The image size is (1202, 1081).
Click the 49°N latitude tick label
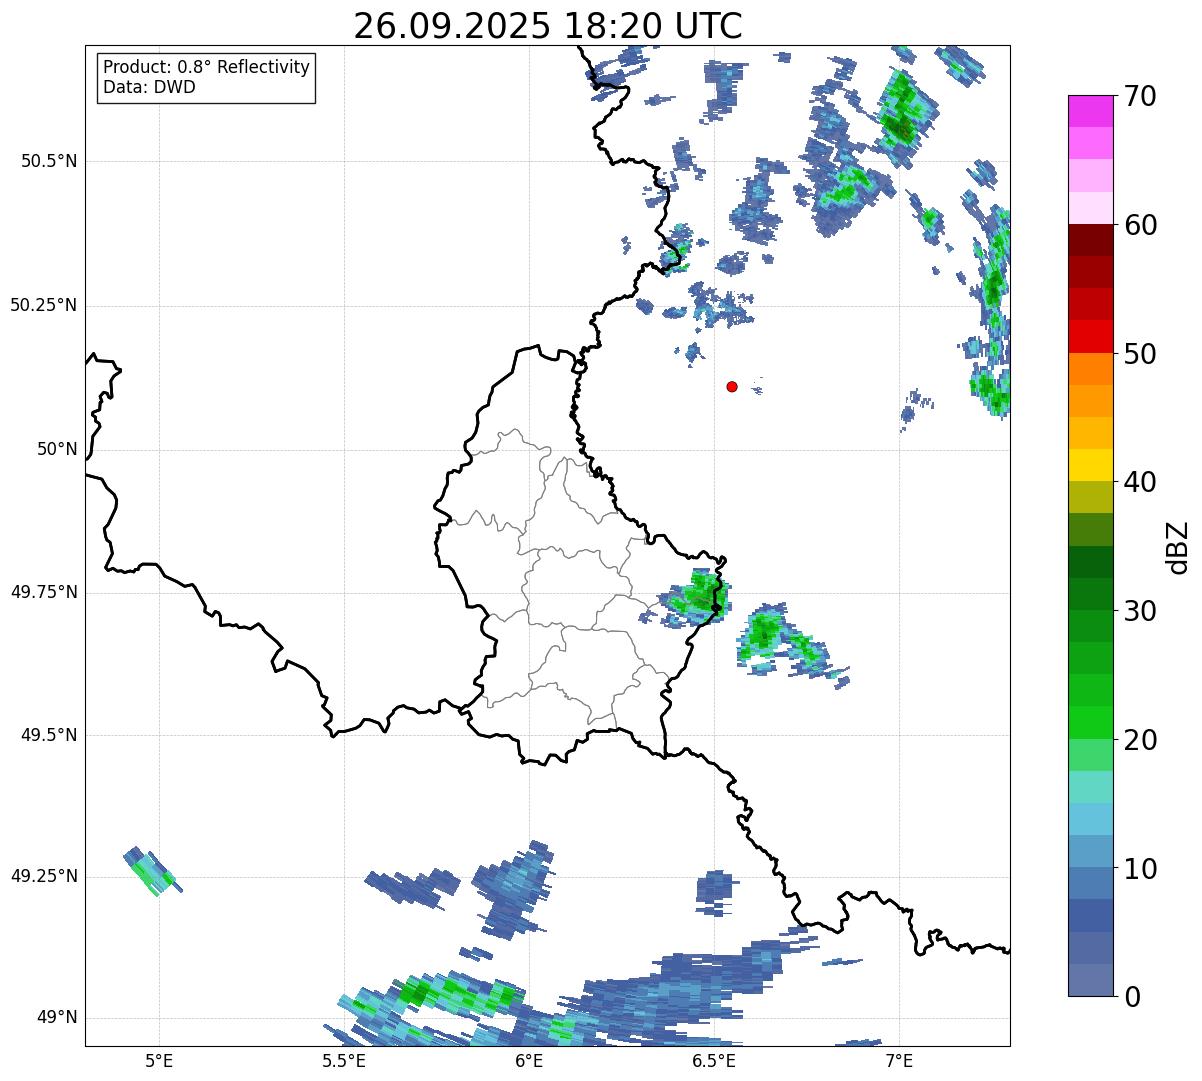pos(57,1018)
